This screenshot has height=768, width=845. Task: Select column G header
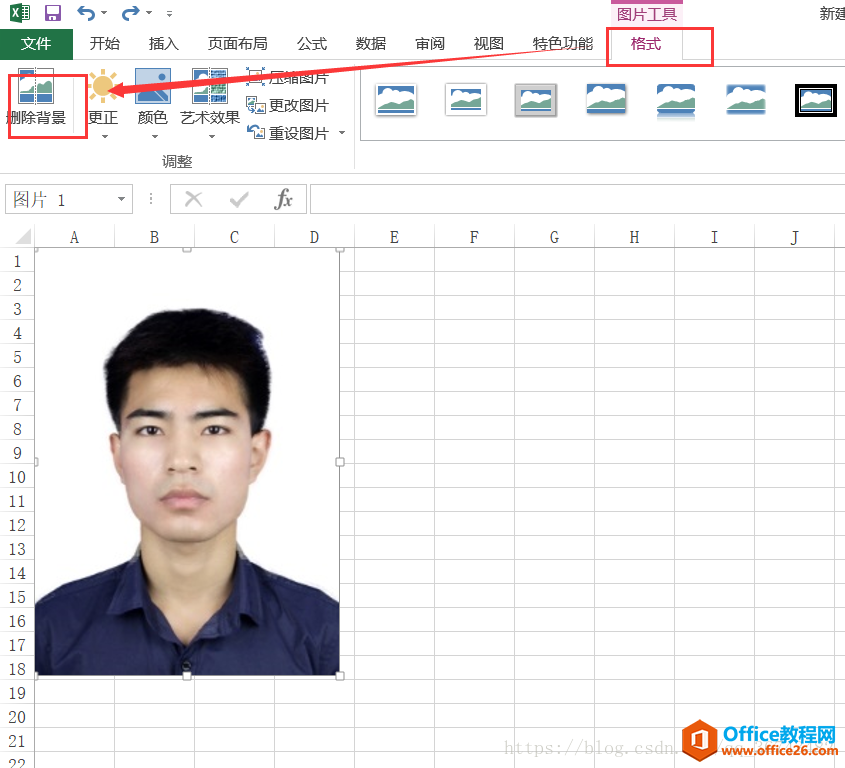(555, 237)
